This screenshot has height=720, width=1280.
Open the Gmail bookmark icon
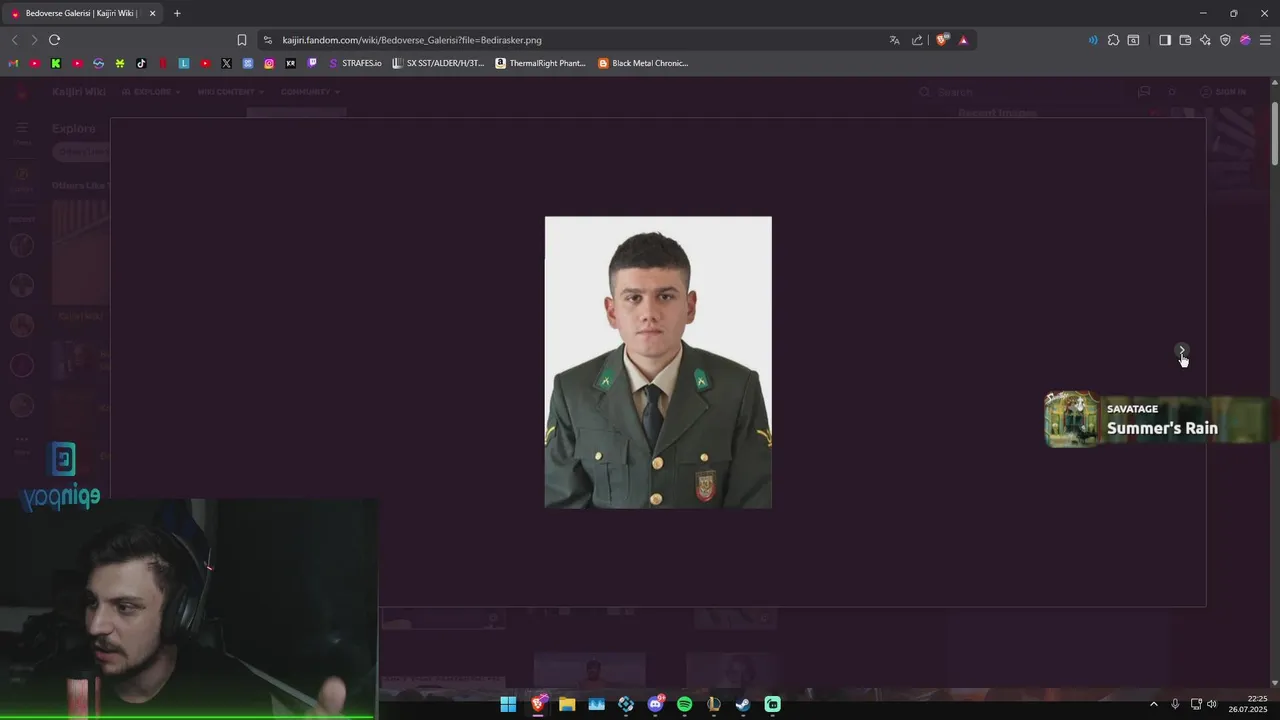(13, 63)
